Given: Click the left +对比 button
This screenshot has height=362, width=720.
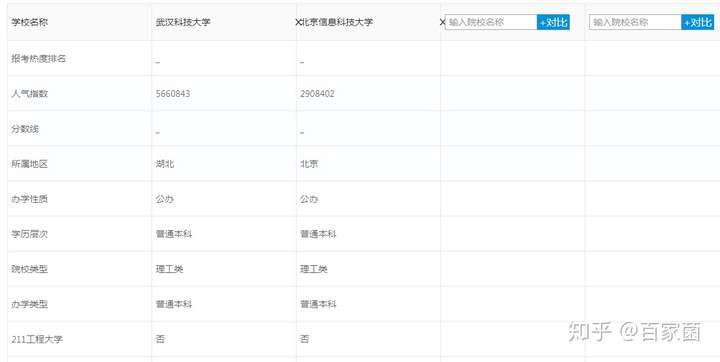Looking at the screenshot, I should (553, 22).
